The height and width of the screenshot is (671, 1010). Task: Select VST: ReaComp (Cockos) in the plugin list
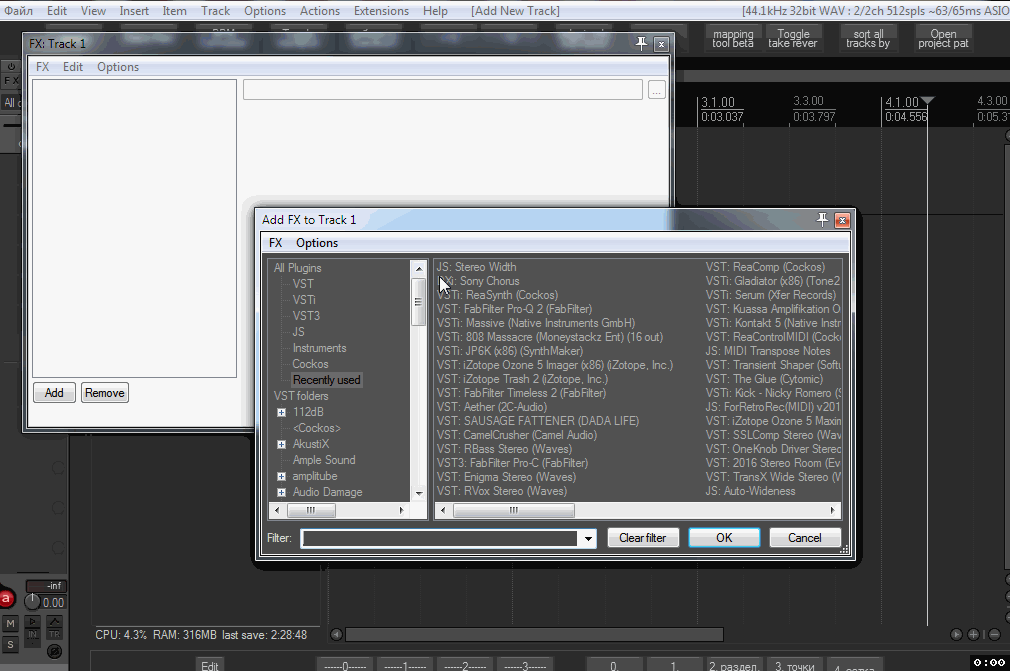765,267
